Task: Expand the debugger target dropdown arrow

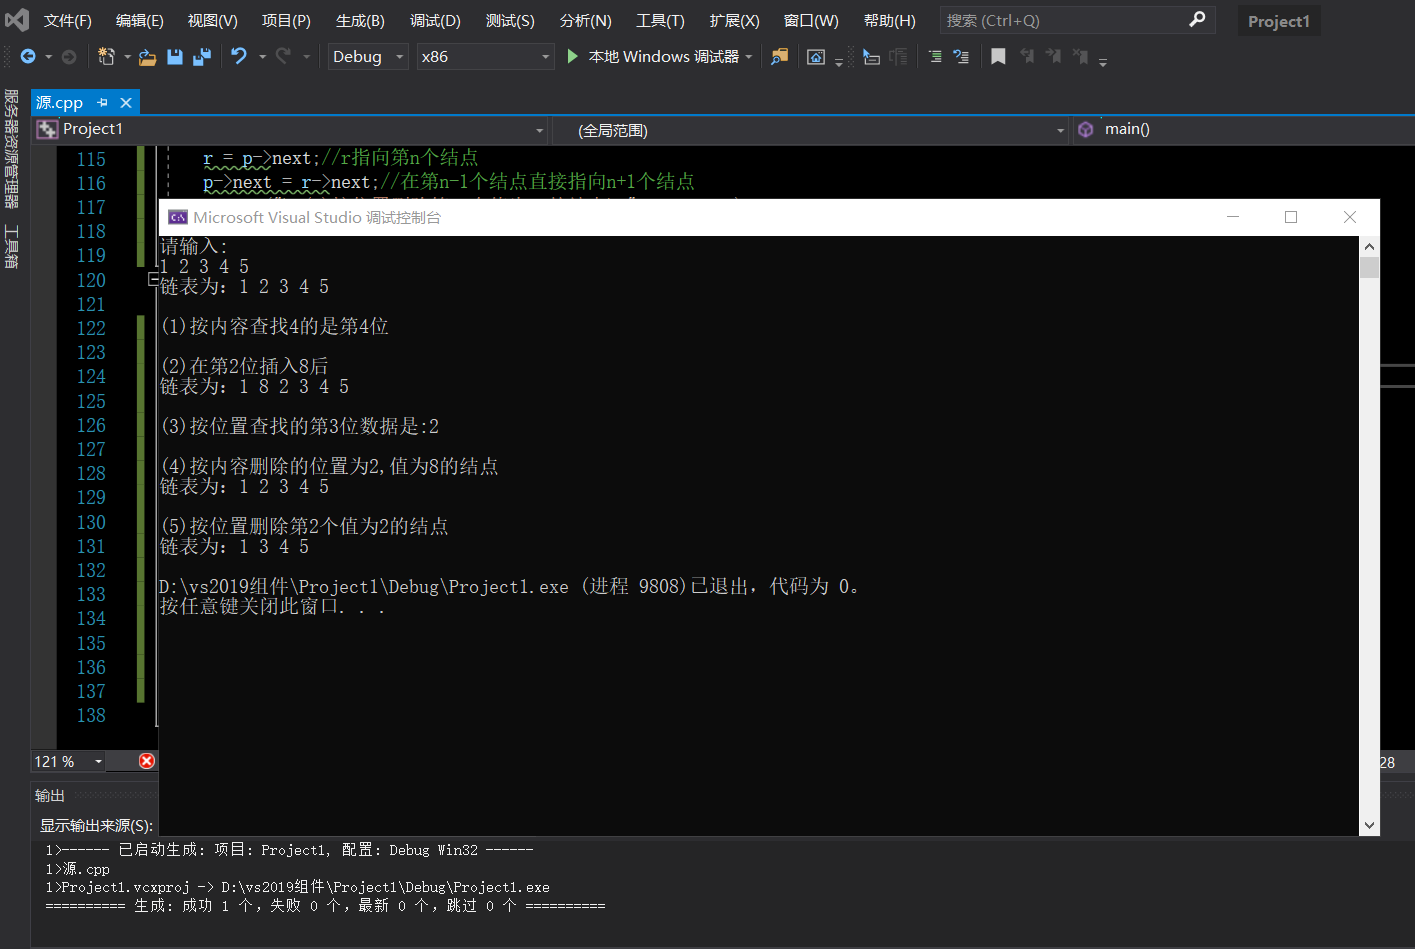Action: [x=749, y=57]
